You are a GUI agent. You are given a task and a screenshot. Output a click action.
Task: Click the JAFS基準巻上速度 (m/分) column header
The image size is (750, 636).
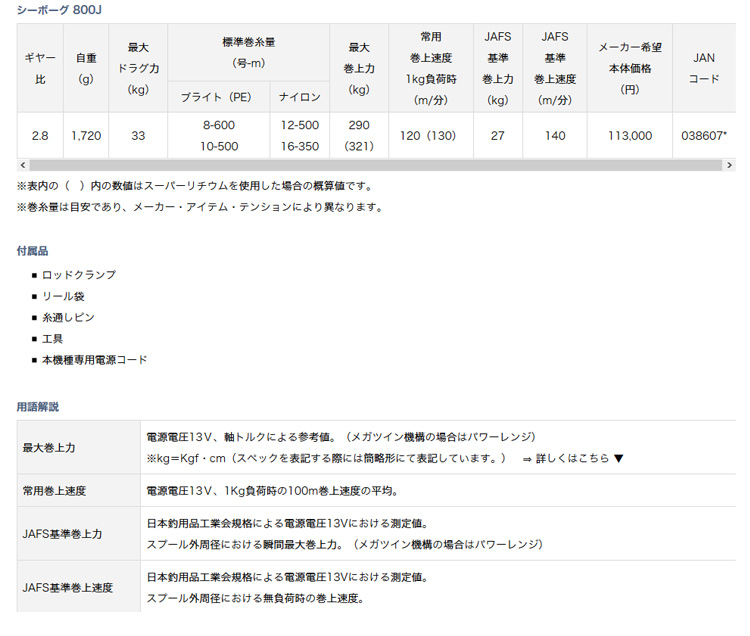[555, 68]
